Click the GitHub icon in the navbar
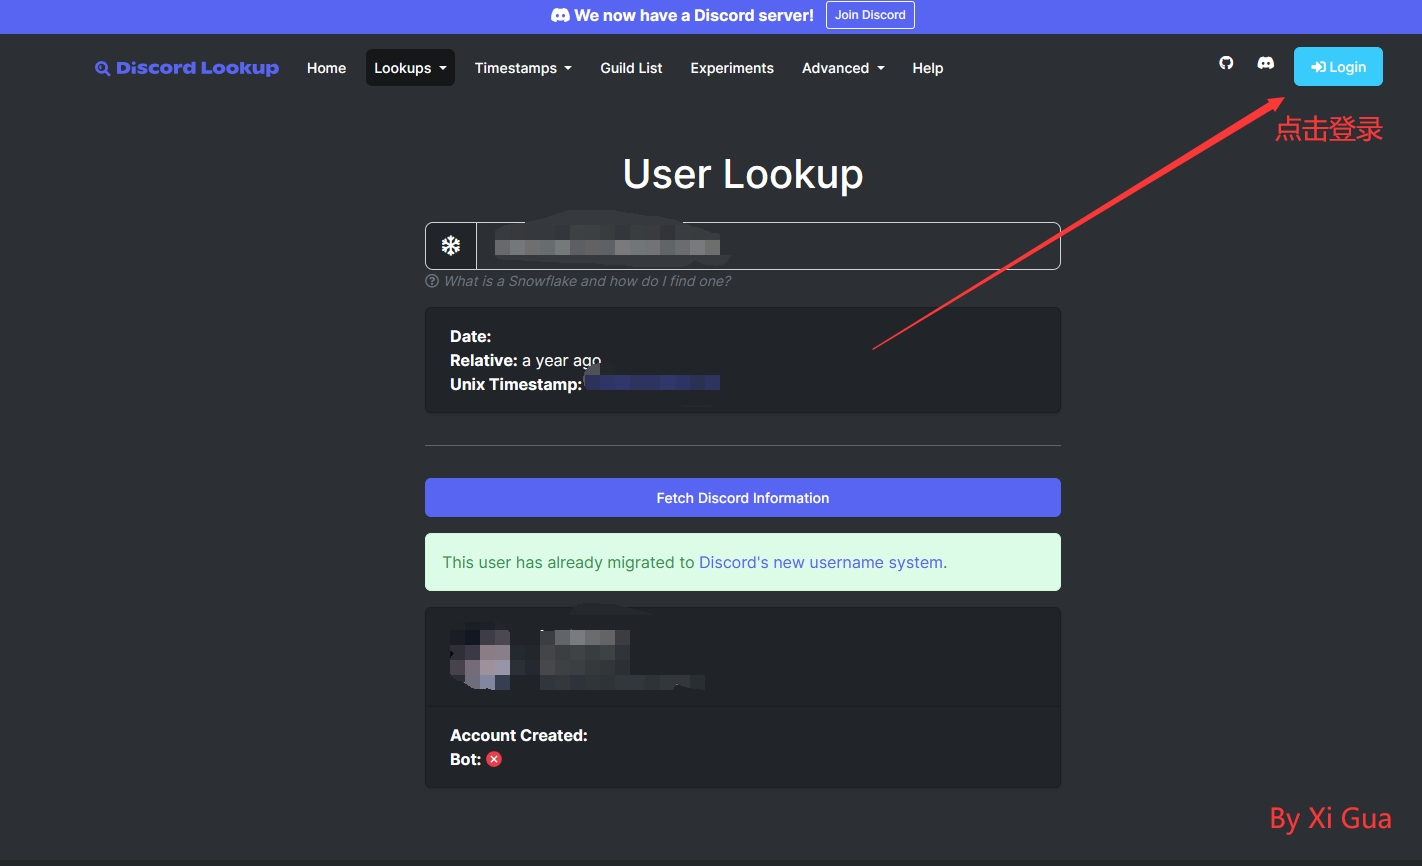This screenshot has width=1422, height=866. click(x=1226, y=63)
